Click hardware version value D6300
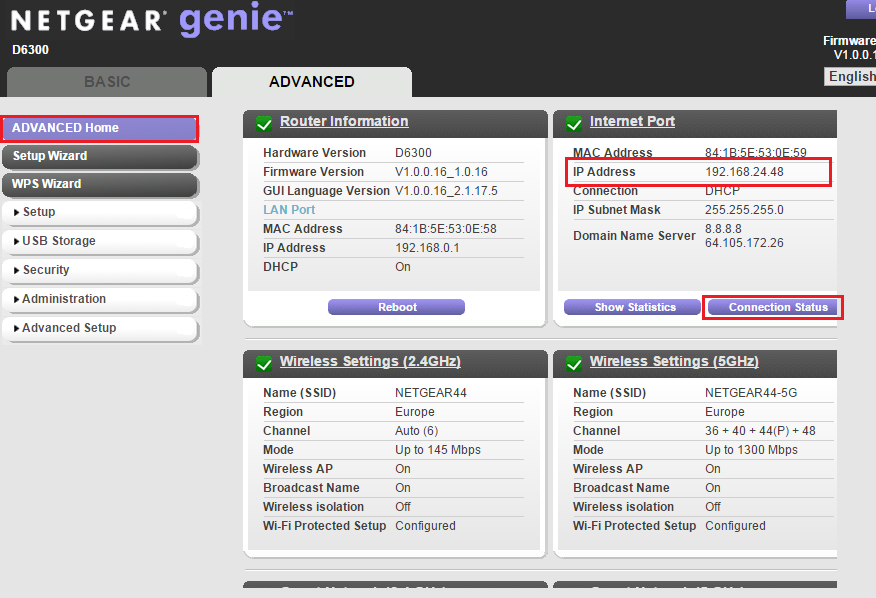This screenshot has height=598, width=876. point(413,153)
